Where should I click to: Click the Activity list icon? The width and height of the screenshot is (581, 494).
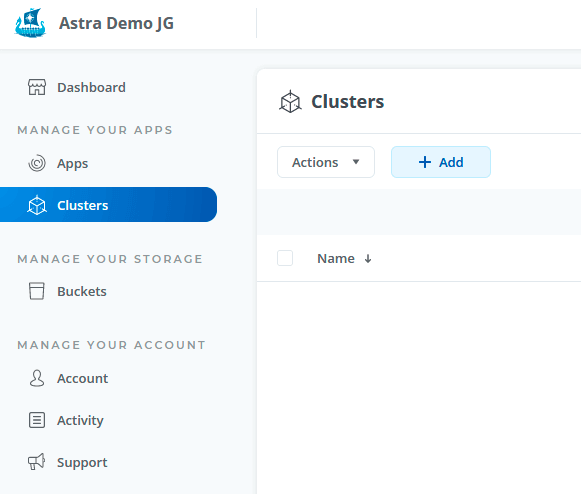click(37, 420)
